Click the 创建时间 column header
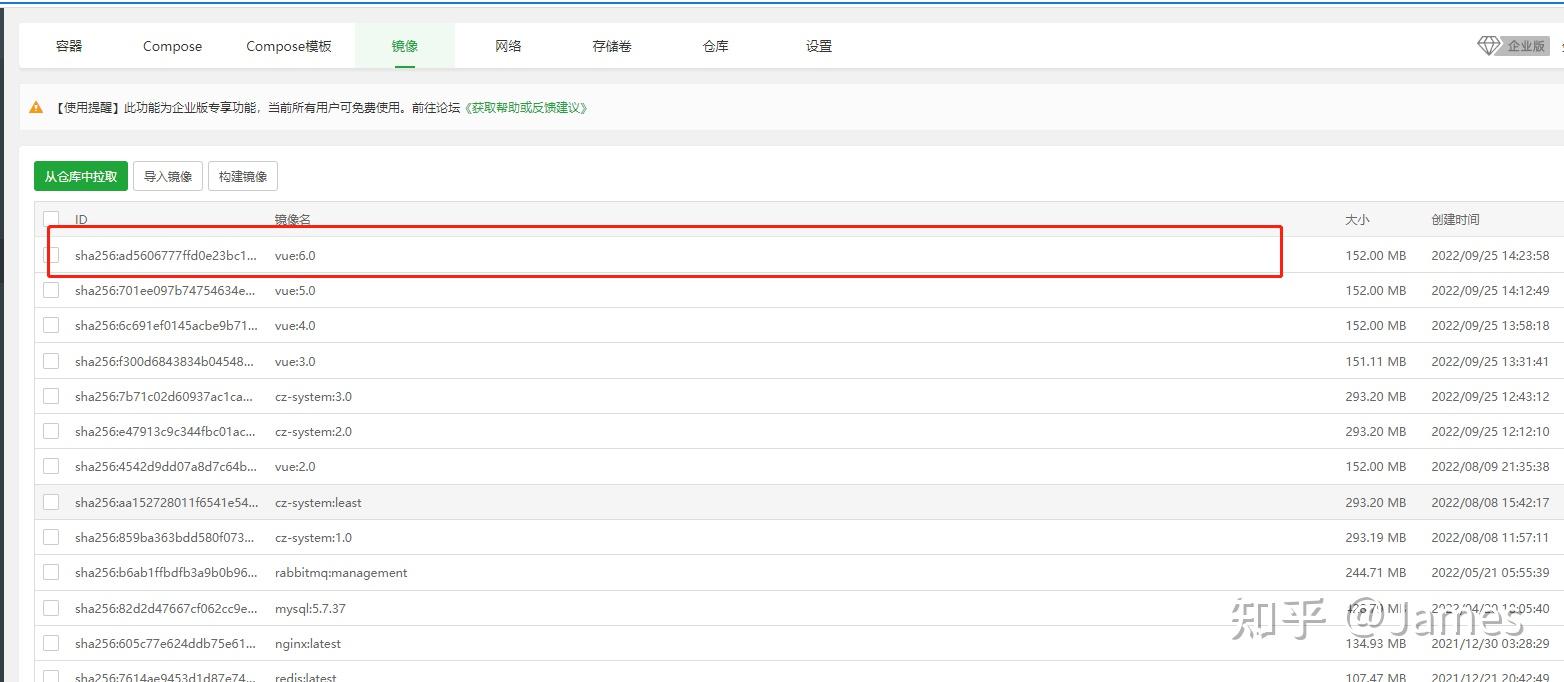The height and width of the screenshot is (682, 1564). coord(1455,219)
